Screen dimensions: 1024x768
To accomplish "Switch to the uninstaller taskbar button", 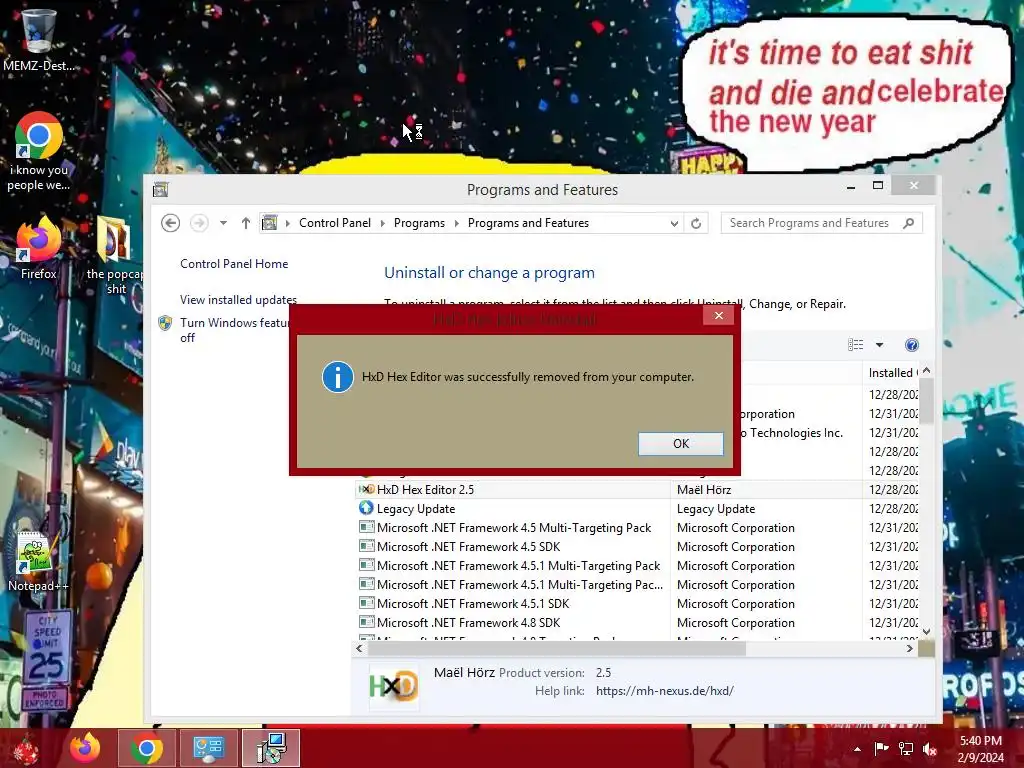I will pyautogui.click(x=271, y=748).
